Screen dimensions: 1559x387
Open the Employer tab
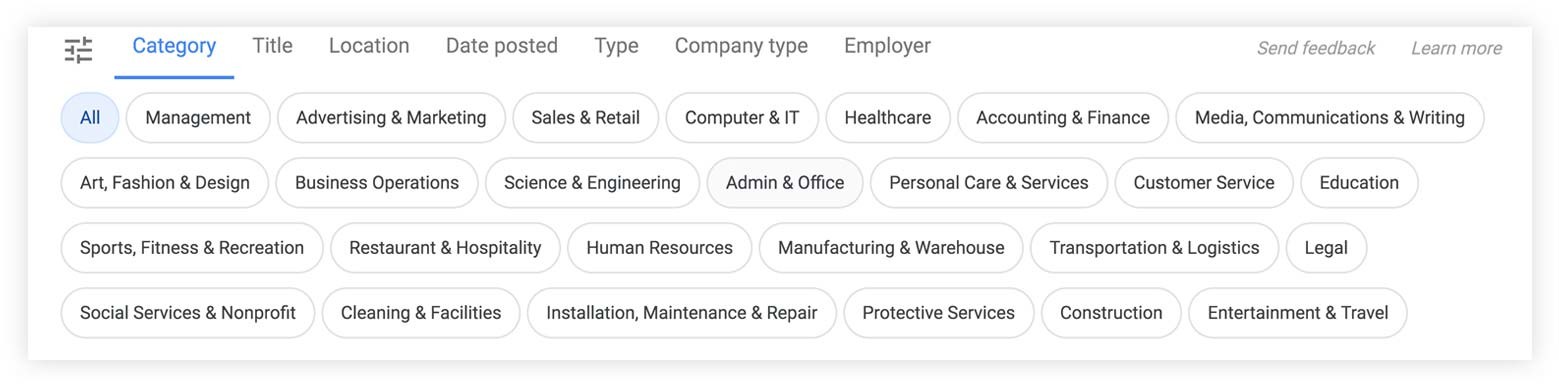[x=887, y=46]
